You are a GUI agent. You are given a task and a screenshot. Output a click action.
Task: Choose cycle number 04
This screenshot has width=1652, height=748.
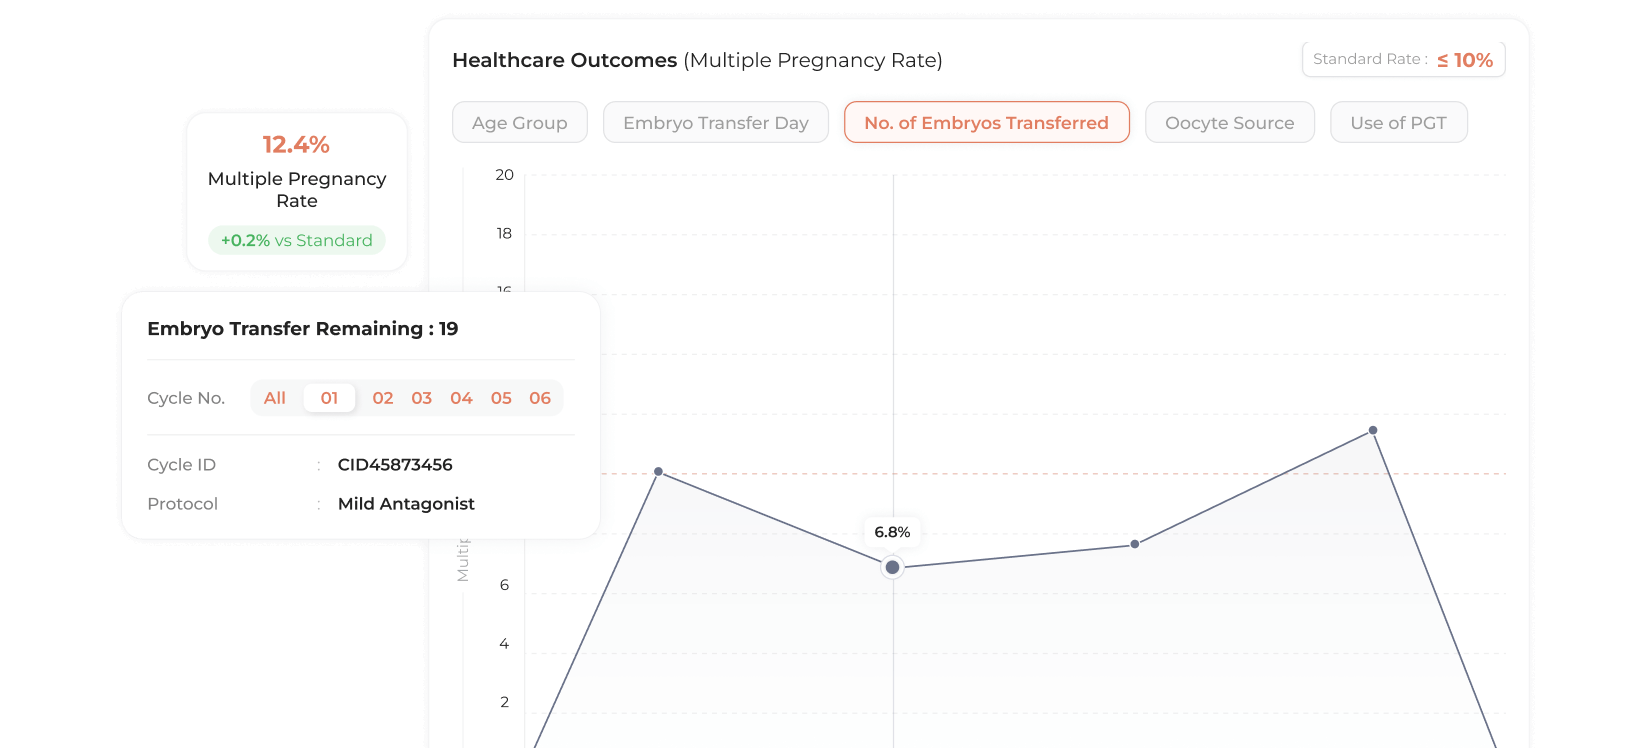click(x=461, y=398)
